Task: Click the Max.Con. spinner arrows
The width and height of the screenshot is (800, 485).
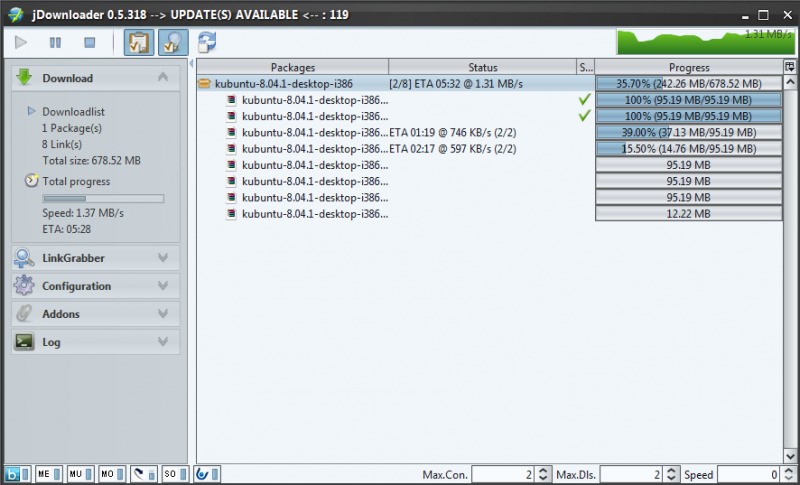Action: tap(543, 474)
